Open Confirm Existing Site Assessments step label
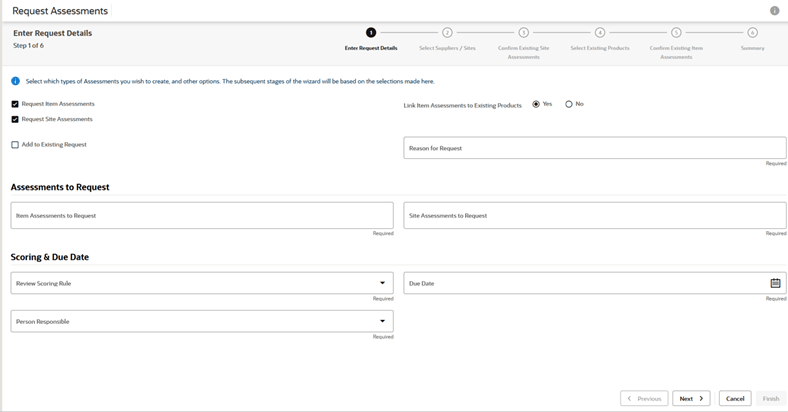The width and height of the screenshot is (788, 412). pyautogui.click(x=523, y=52)
